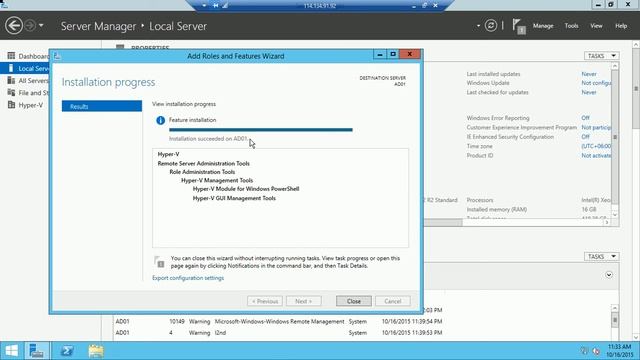Open the Help menu
This screenshot has height=360, width=640.
(x=621, y=26)
